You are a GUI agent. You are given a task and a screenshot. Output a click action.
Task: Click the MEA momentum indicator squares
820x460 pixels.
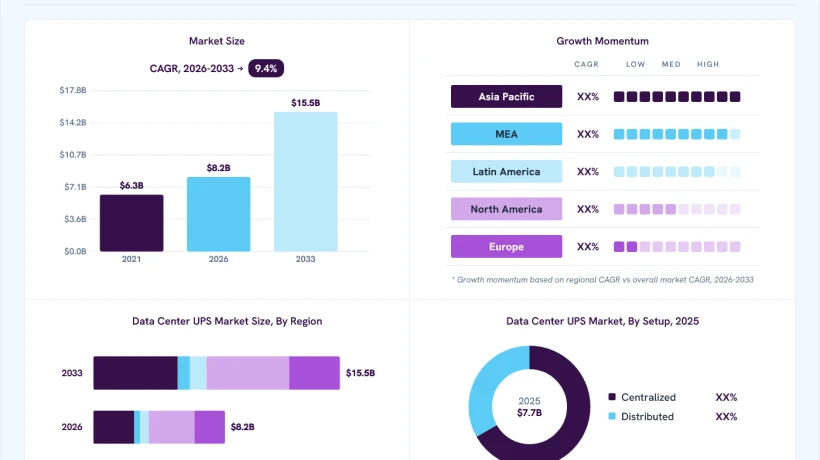coord(677,134)
